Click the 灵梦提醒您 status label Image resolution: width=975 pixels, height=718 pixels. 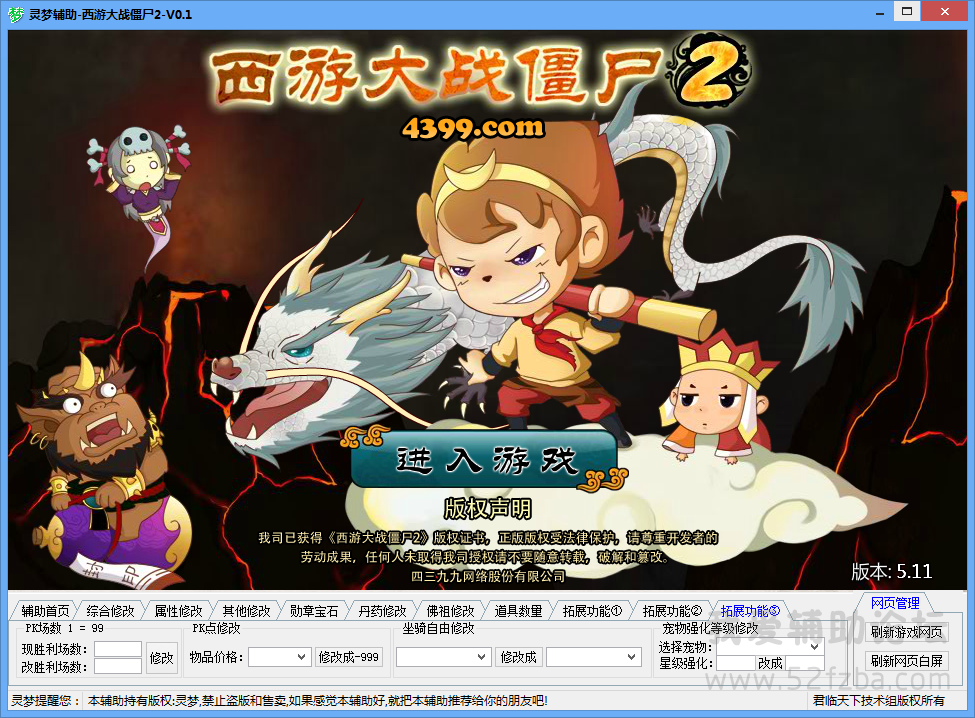point(45,701)
